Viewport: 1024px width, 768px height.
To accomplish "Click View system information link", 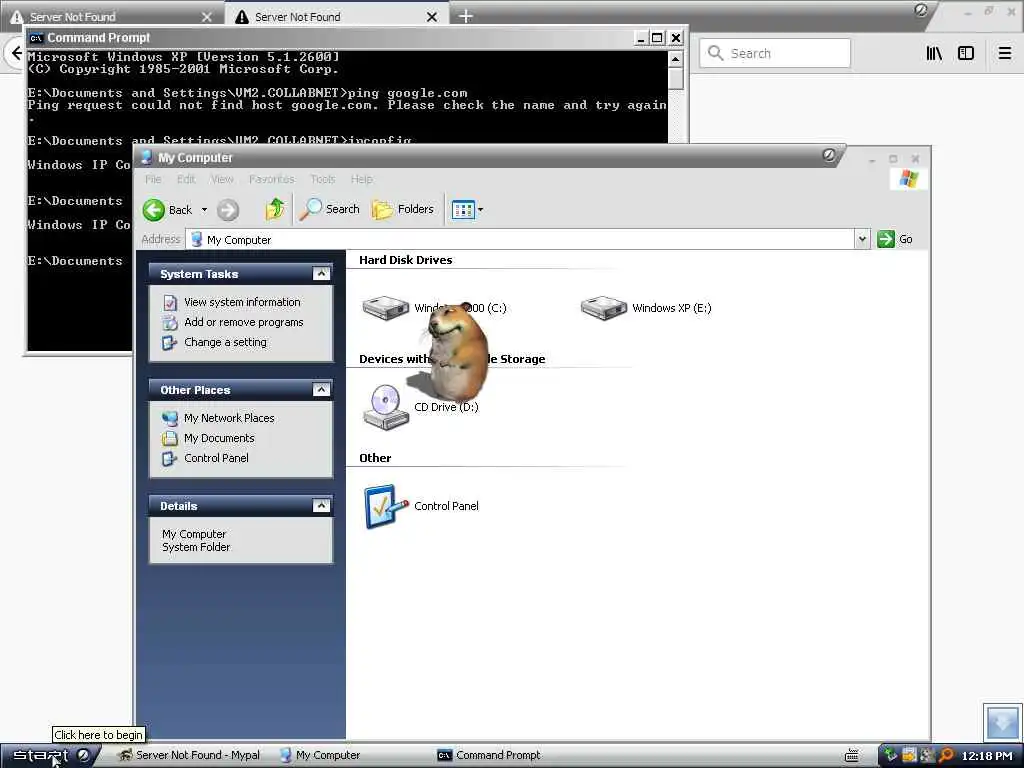I will pos(242,302).
